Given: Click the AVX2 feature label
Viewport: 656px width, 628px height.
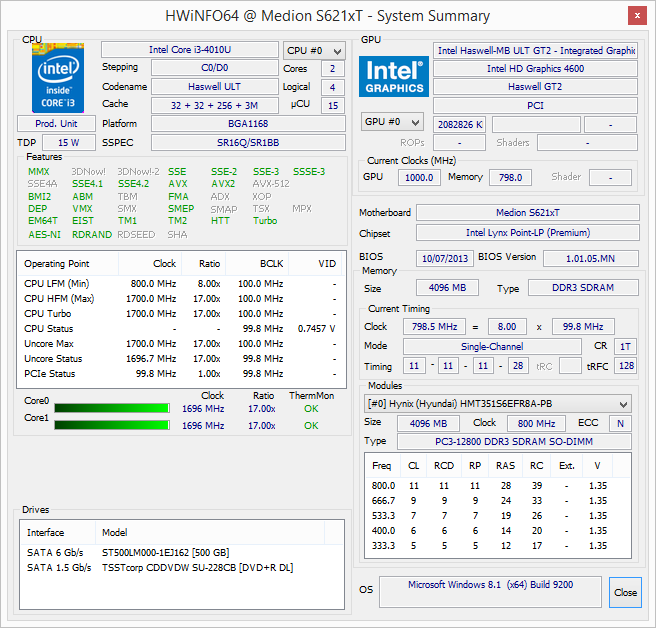Looking at the screenshot, I should pos(223,184).
